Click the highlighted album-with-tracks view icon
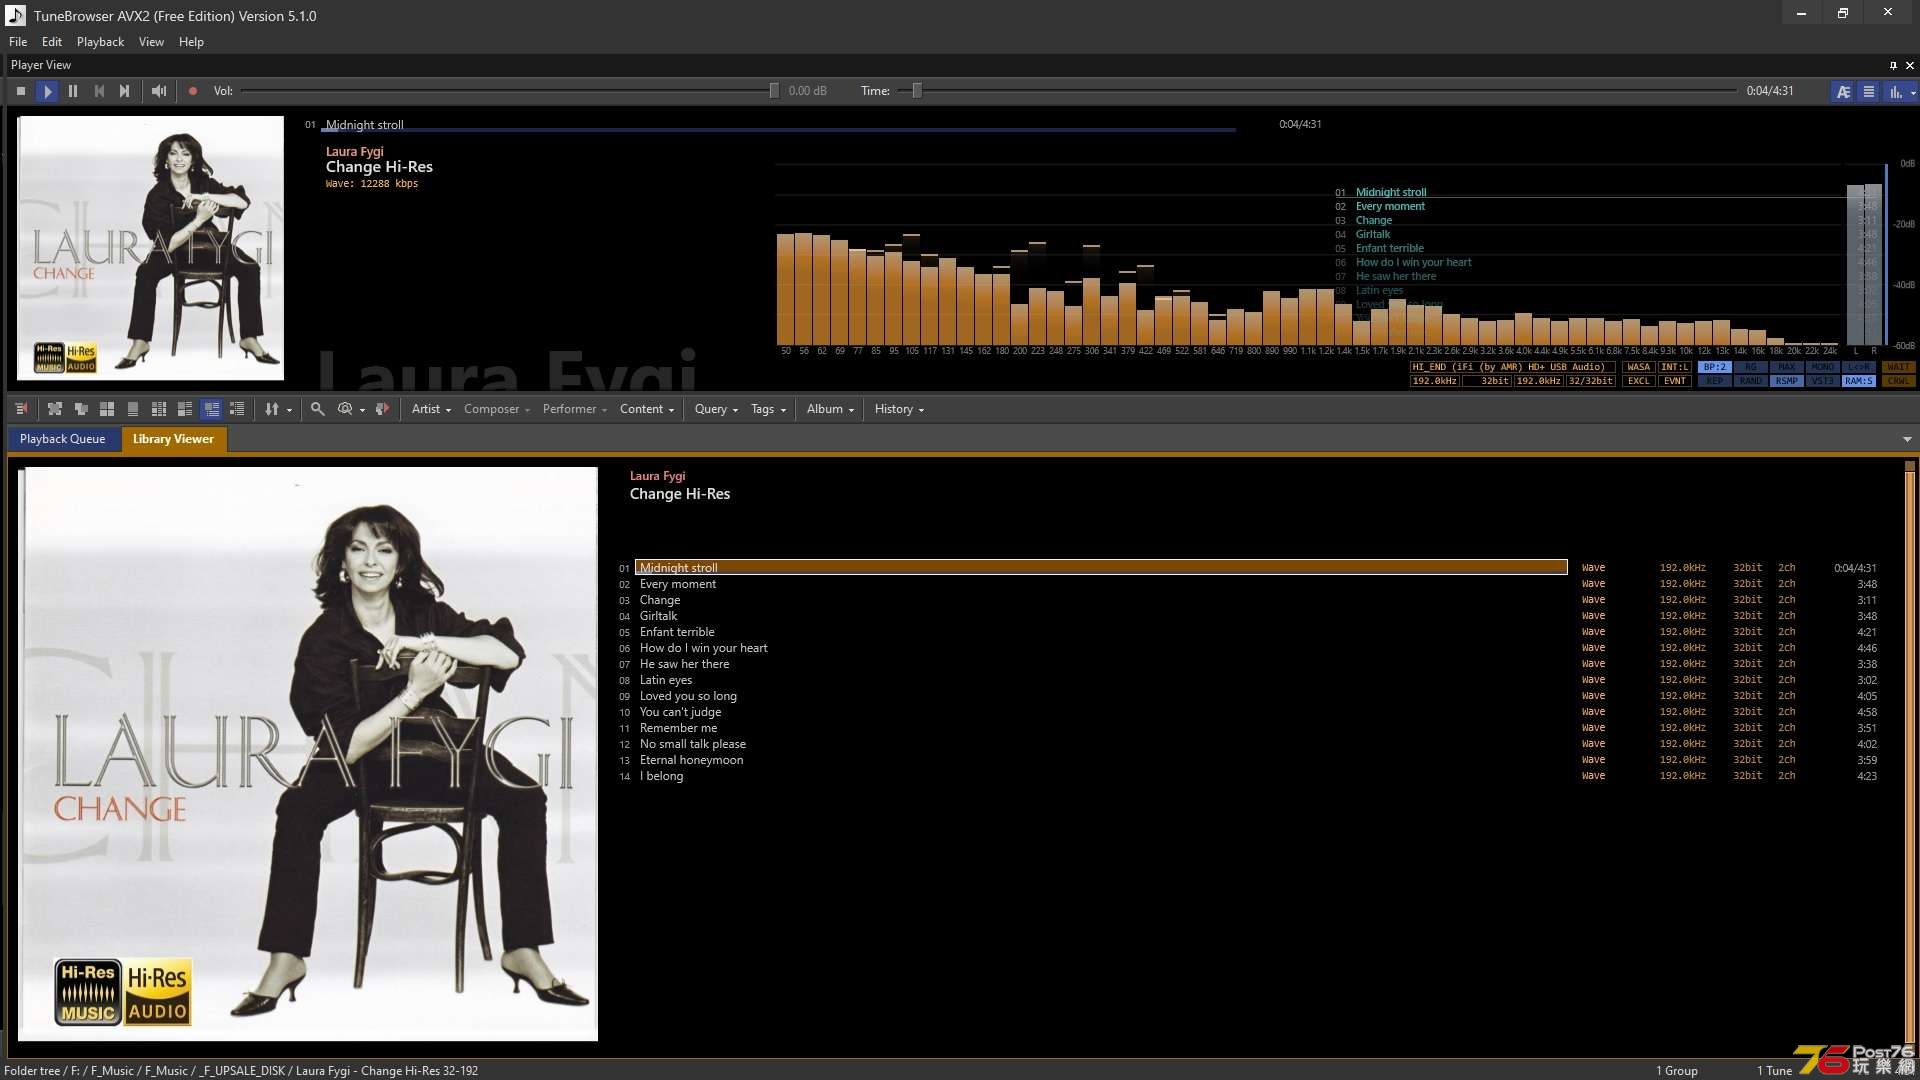Image resolution: width=1920 pixels, height=1080 pixels. (211, 409)
